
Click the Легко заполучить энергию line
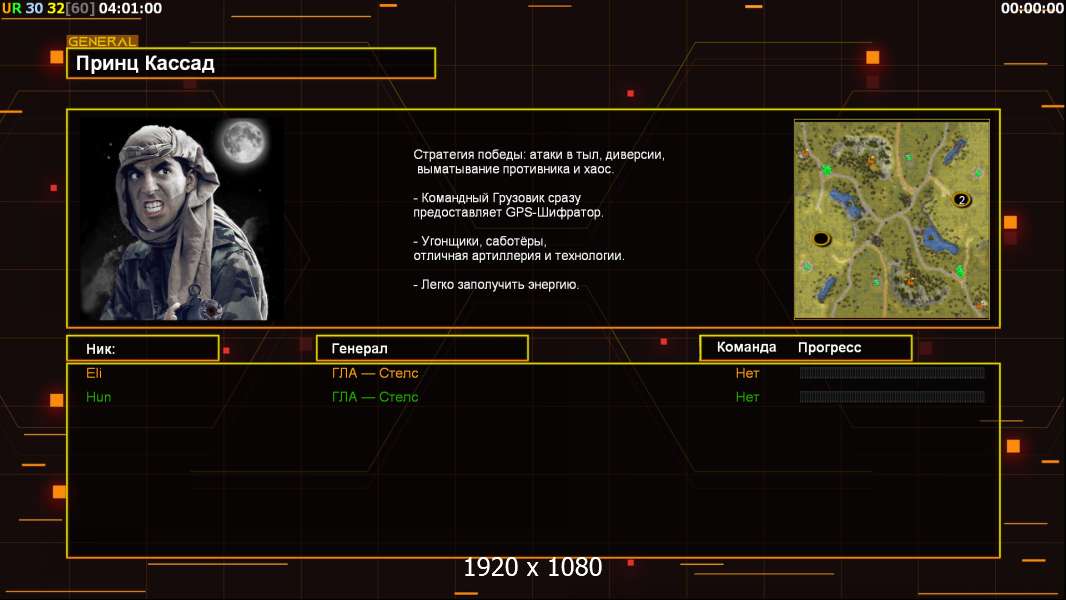[x=496, y=285]
